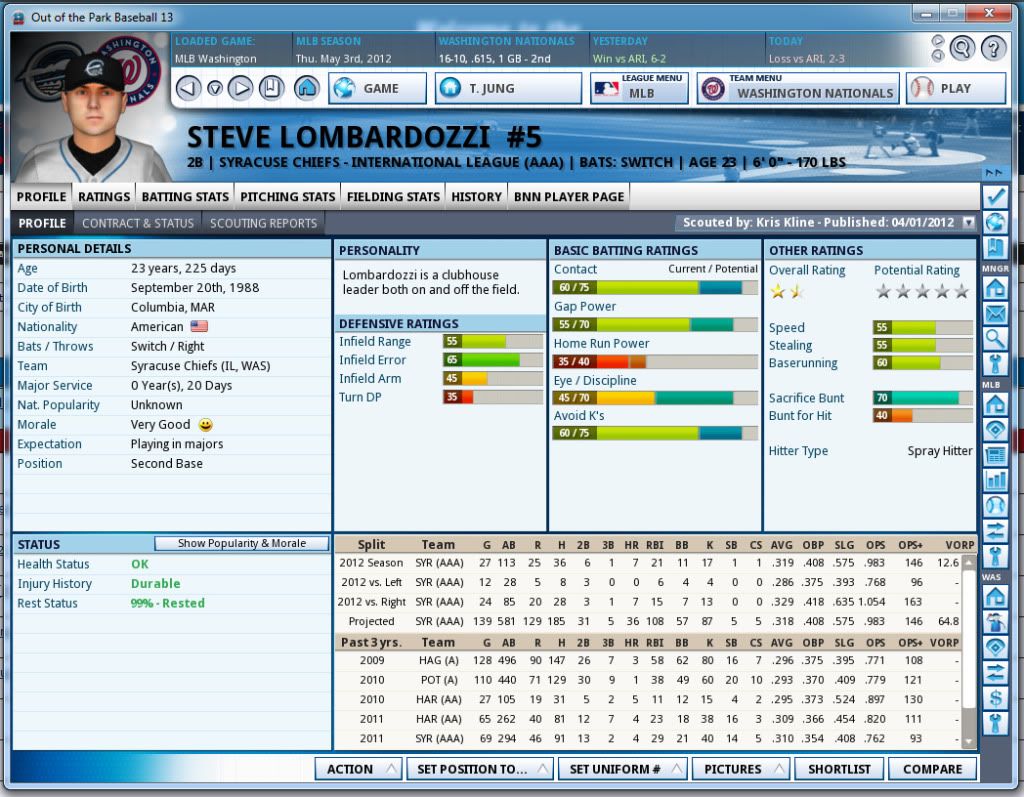Open the help question mark icon
Screen dimensions: 1024x797
click(993, 48)
